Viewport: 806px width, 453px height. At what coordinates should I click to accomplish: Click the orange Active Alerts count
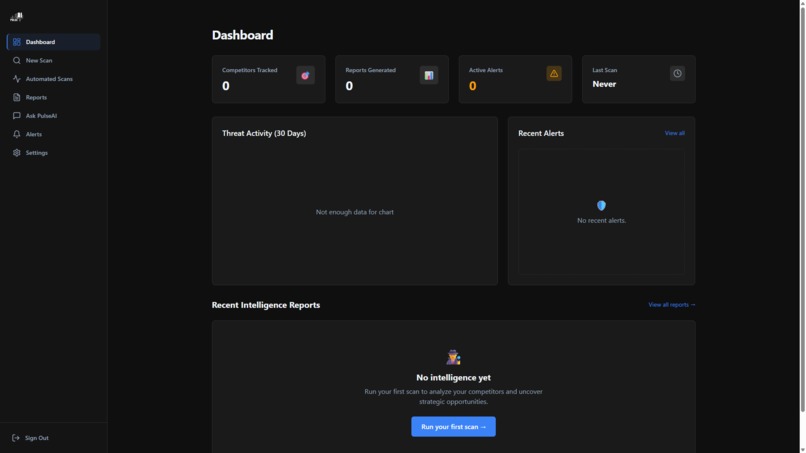pos(472,86)
